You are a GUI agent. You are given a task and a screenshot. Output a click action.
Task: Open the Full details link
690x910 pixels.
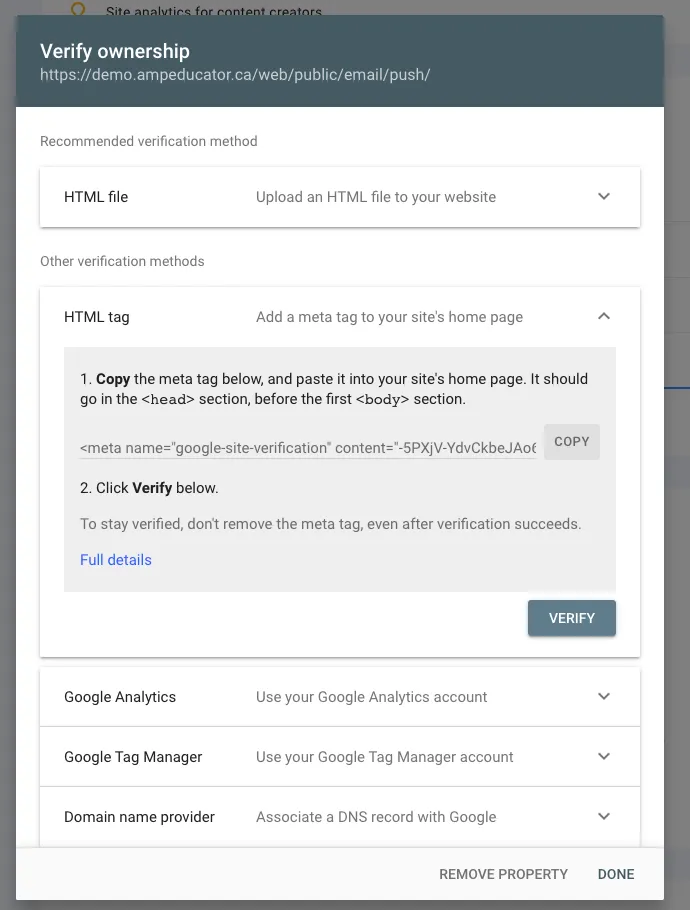[115, 560]
